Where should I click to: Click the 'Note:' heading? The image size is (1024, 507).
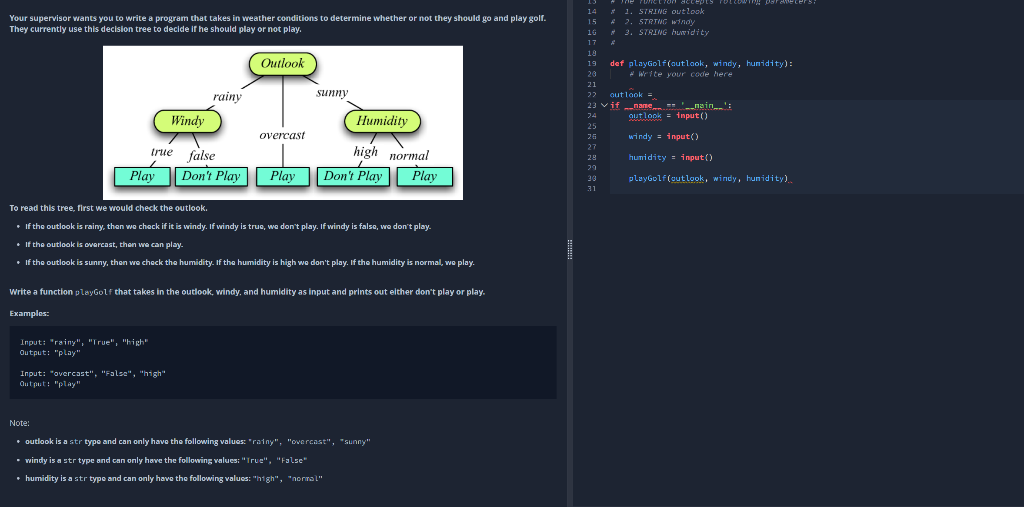pos(20,423)
